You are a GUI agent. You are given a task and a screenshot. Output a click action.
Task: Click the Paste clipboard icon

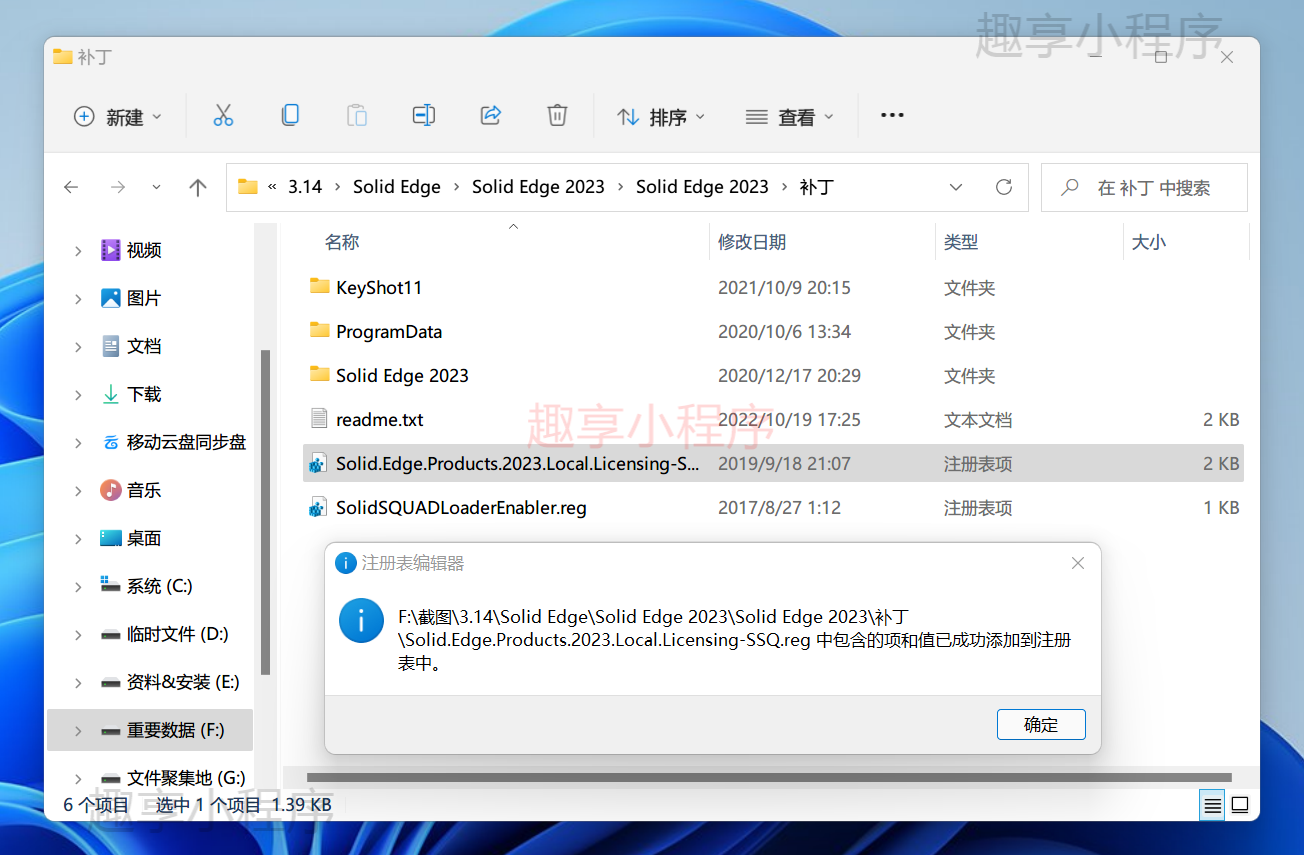click(x=357, y=116)
